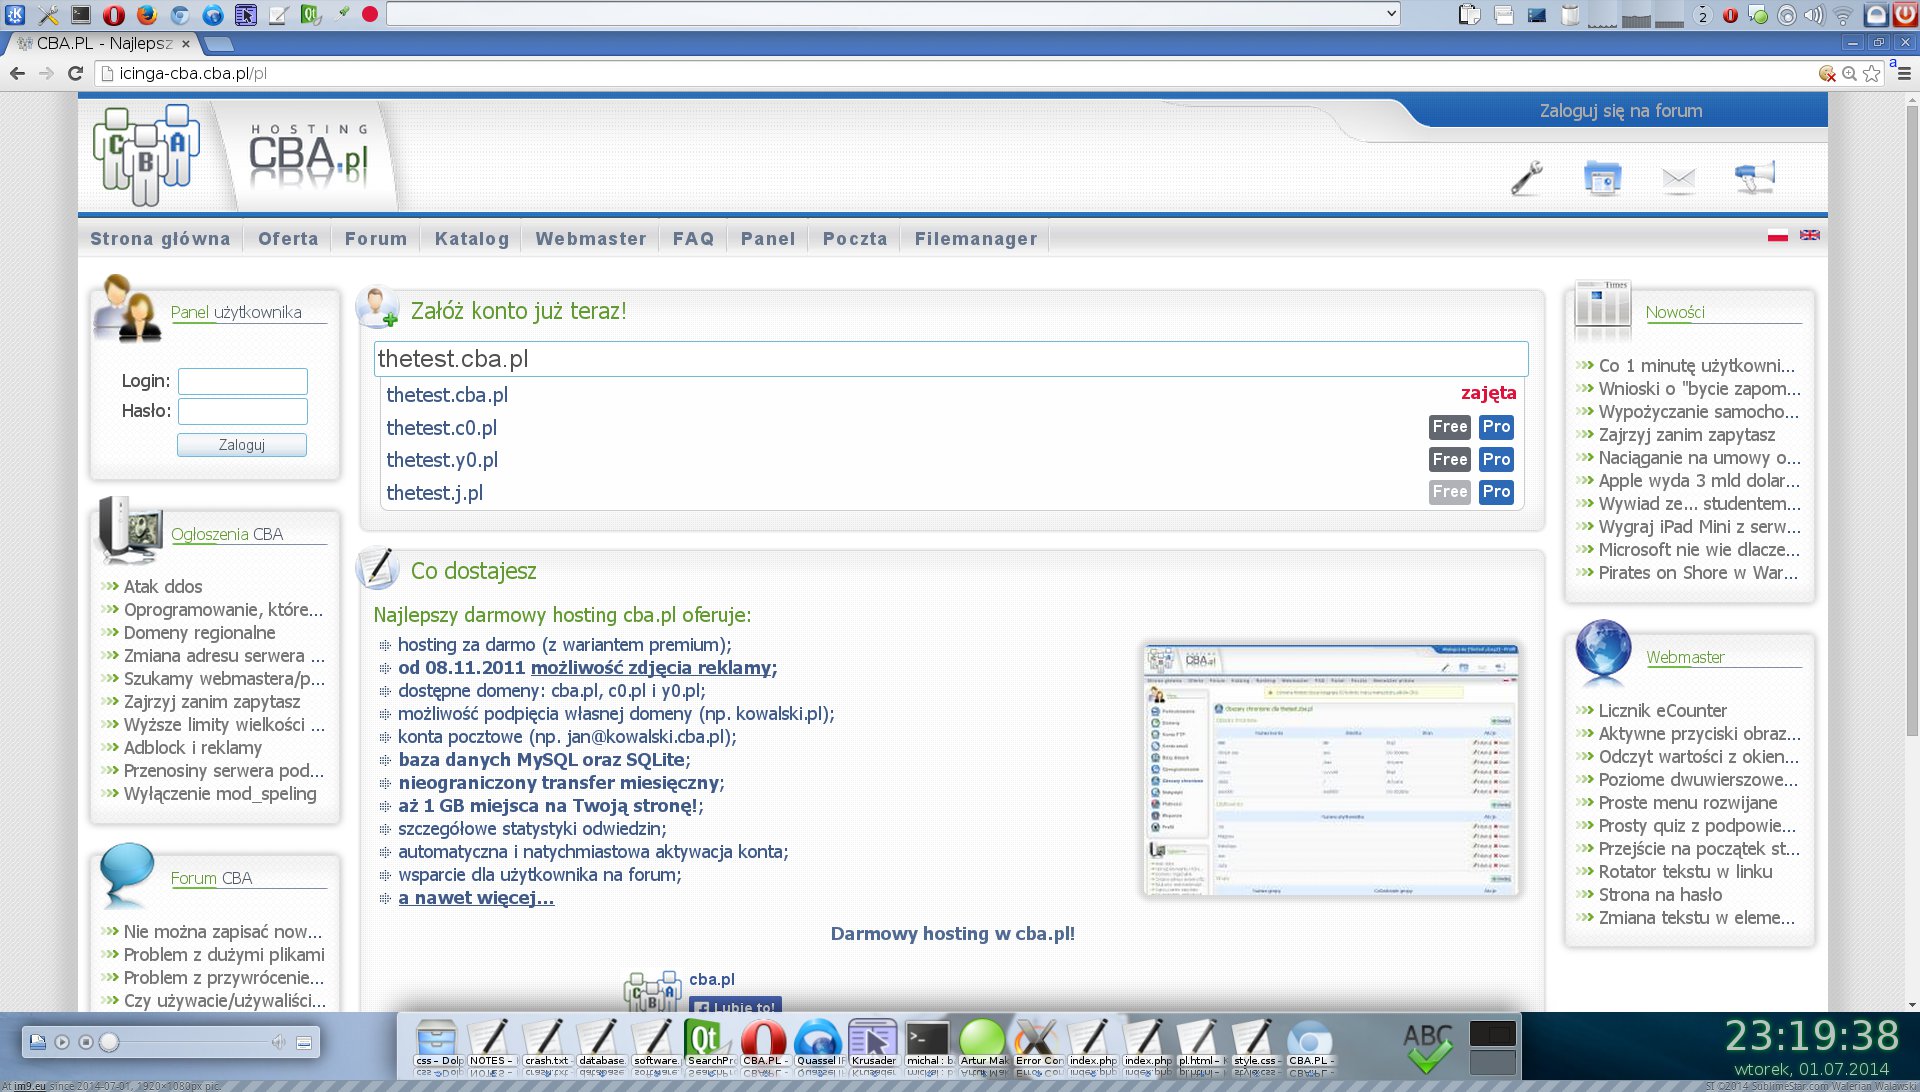Launch Opera from the top panel
This screenshot has width=1920, height=1092.
(x=114, y=14)
